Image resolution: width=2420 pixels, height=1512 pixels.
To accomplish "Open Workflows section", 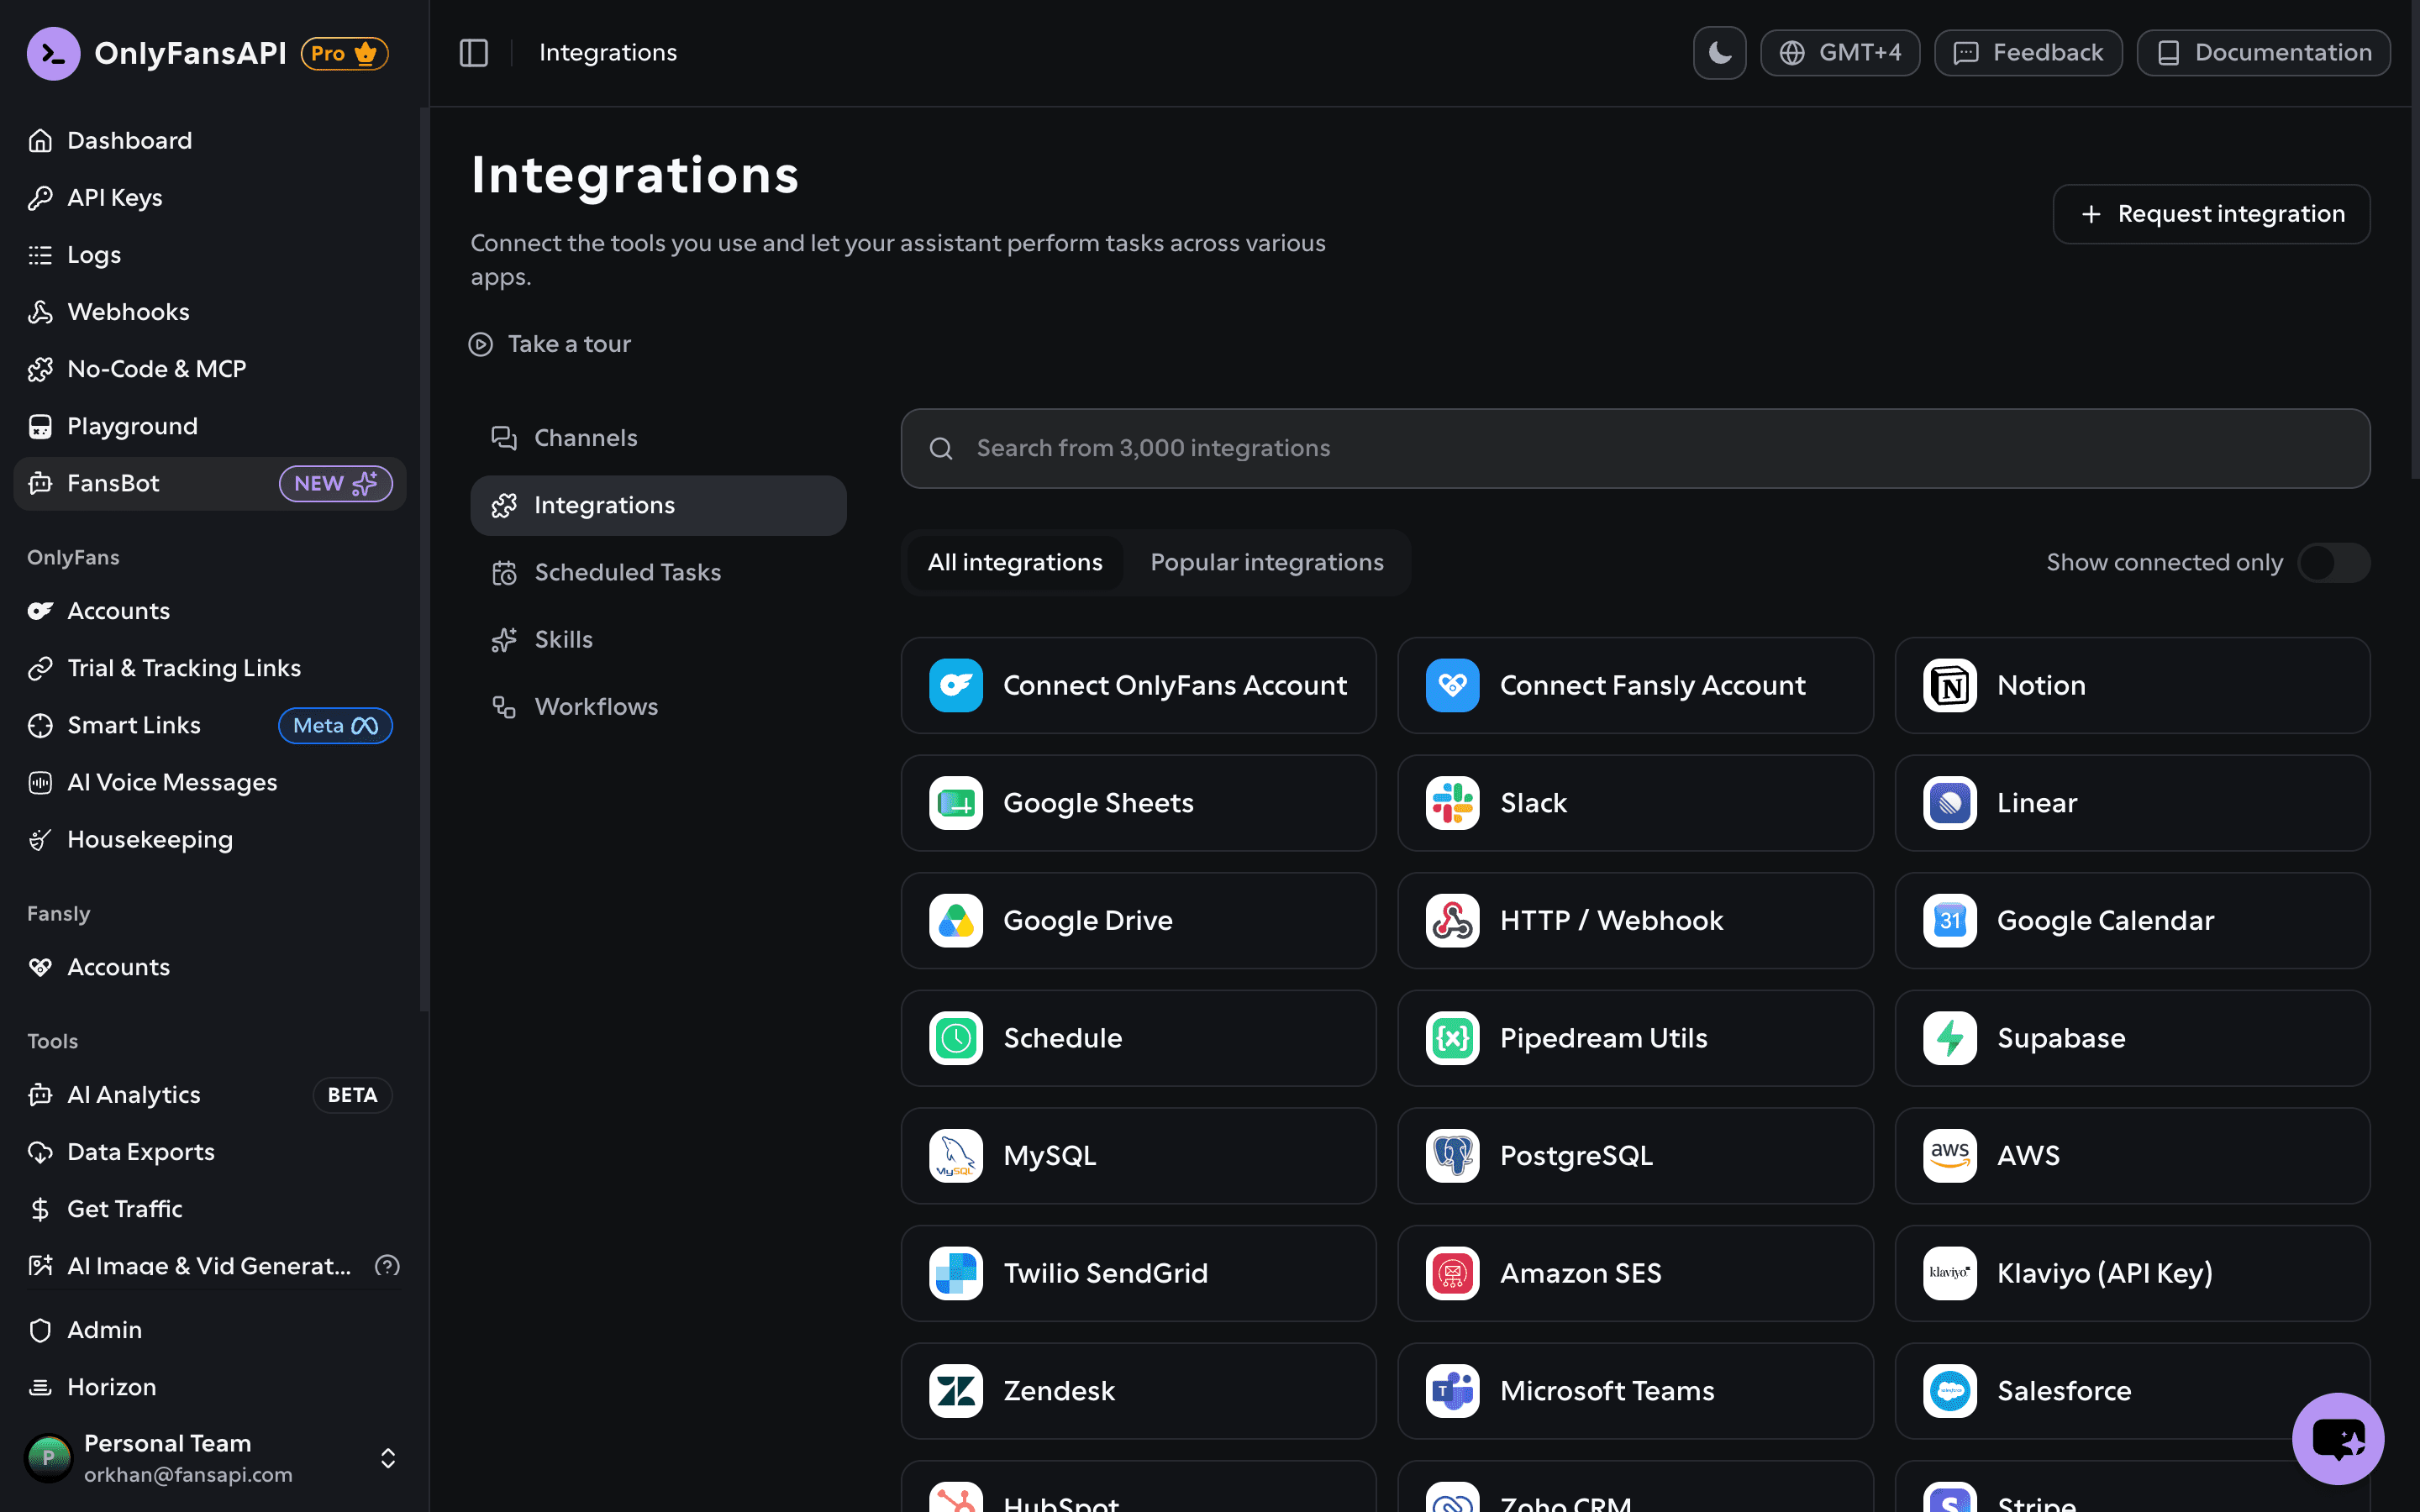I will (658, 707).
